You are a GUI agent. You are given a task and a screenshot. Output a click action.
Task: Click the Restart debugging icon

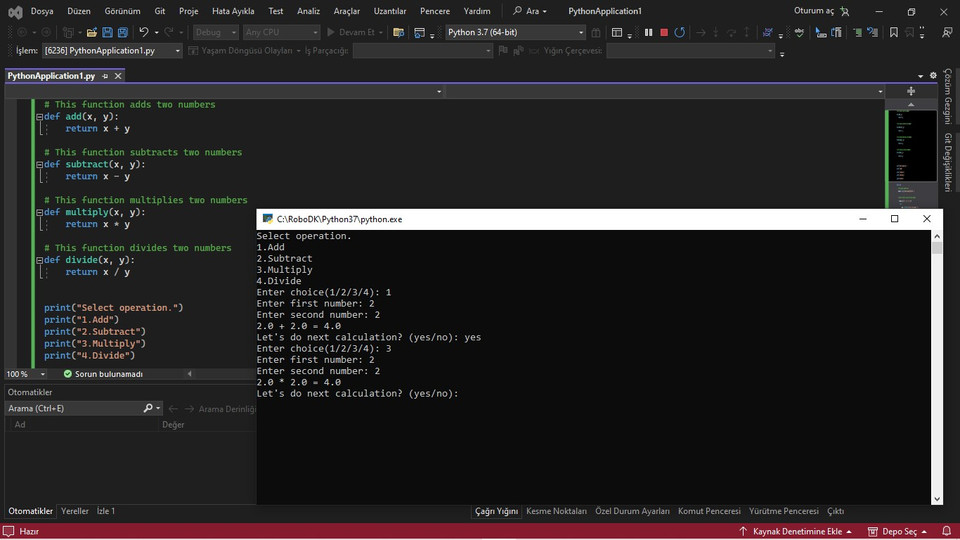(x=680, y=32)
